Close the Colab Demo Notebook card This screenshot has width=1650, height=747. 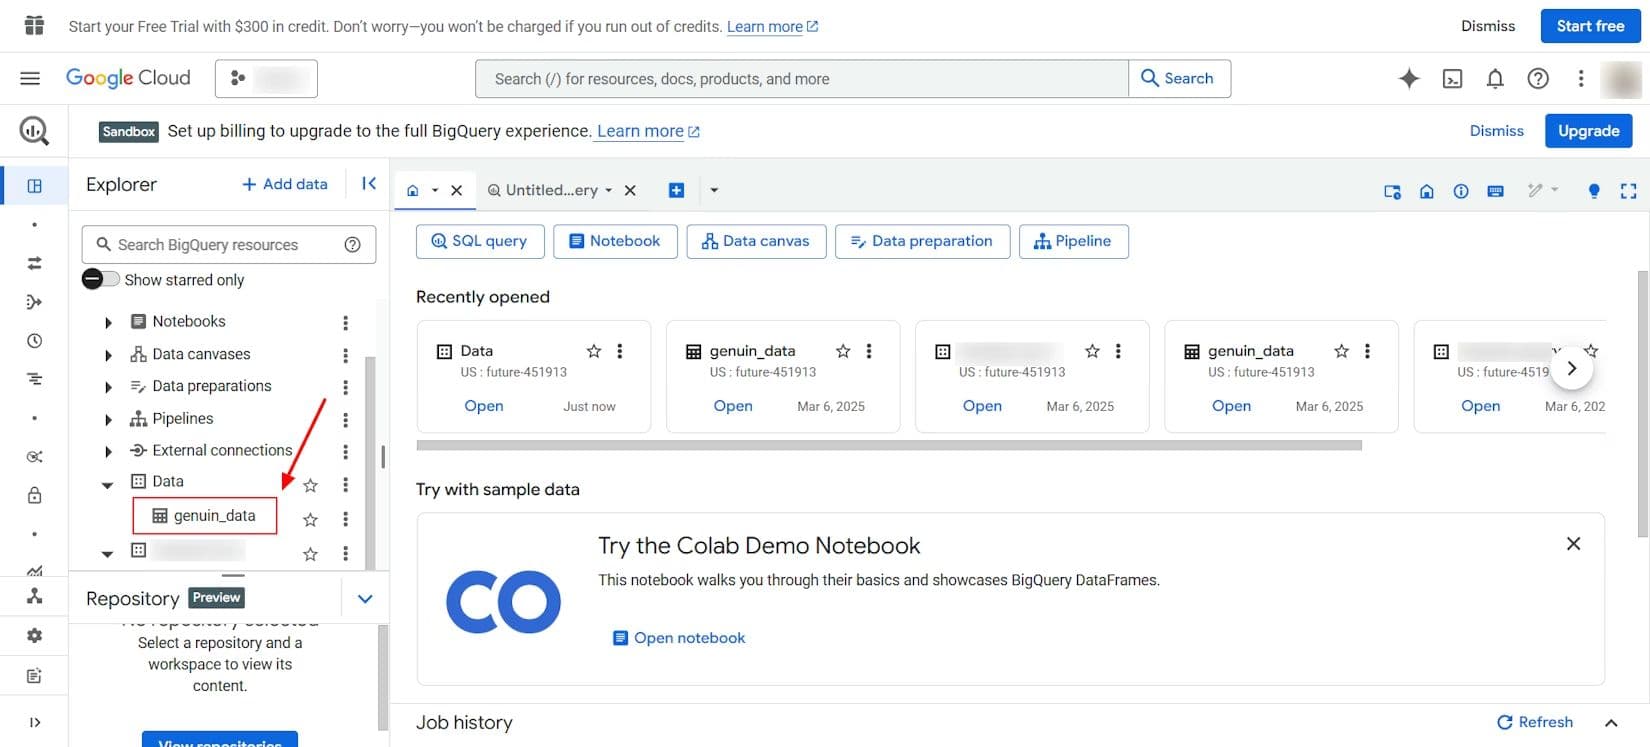[1573, 544]
